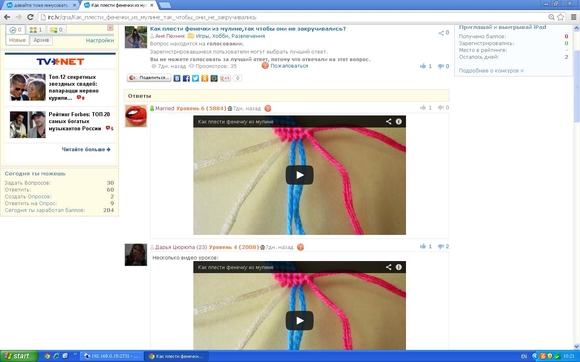The width and height of the screenshot is (580, 362).
Task: Select the Как плести фенечки browser tab
Action: [119, 5]
